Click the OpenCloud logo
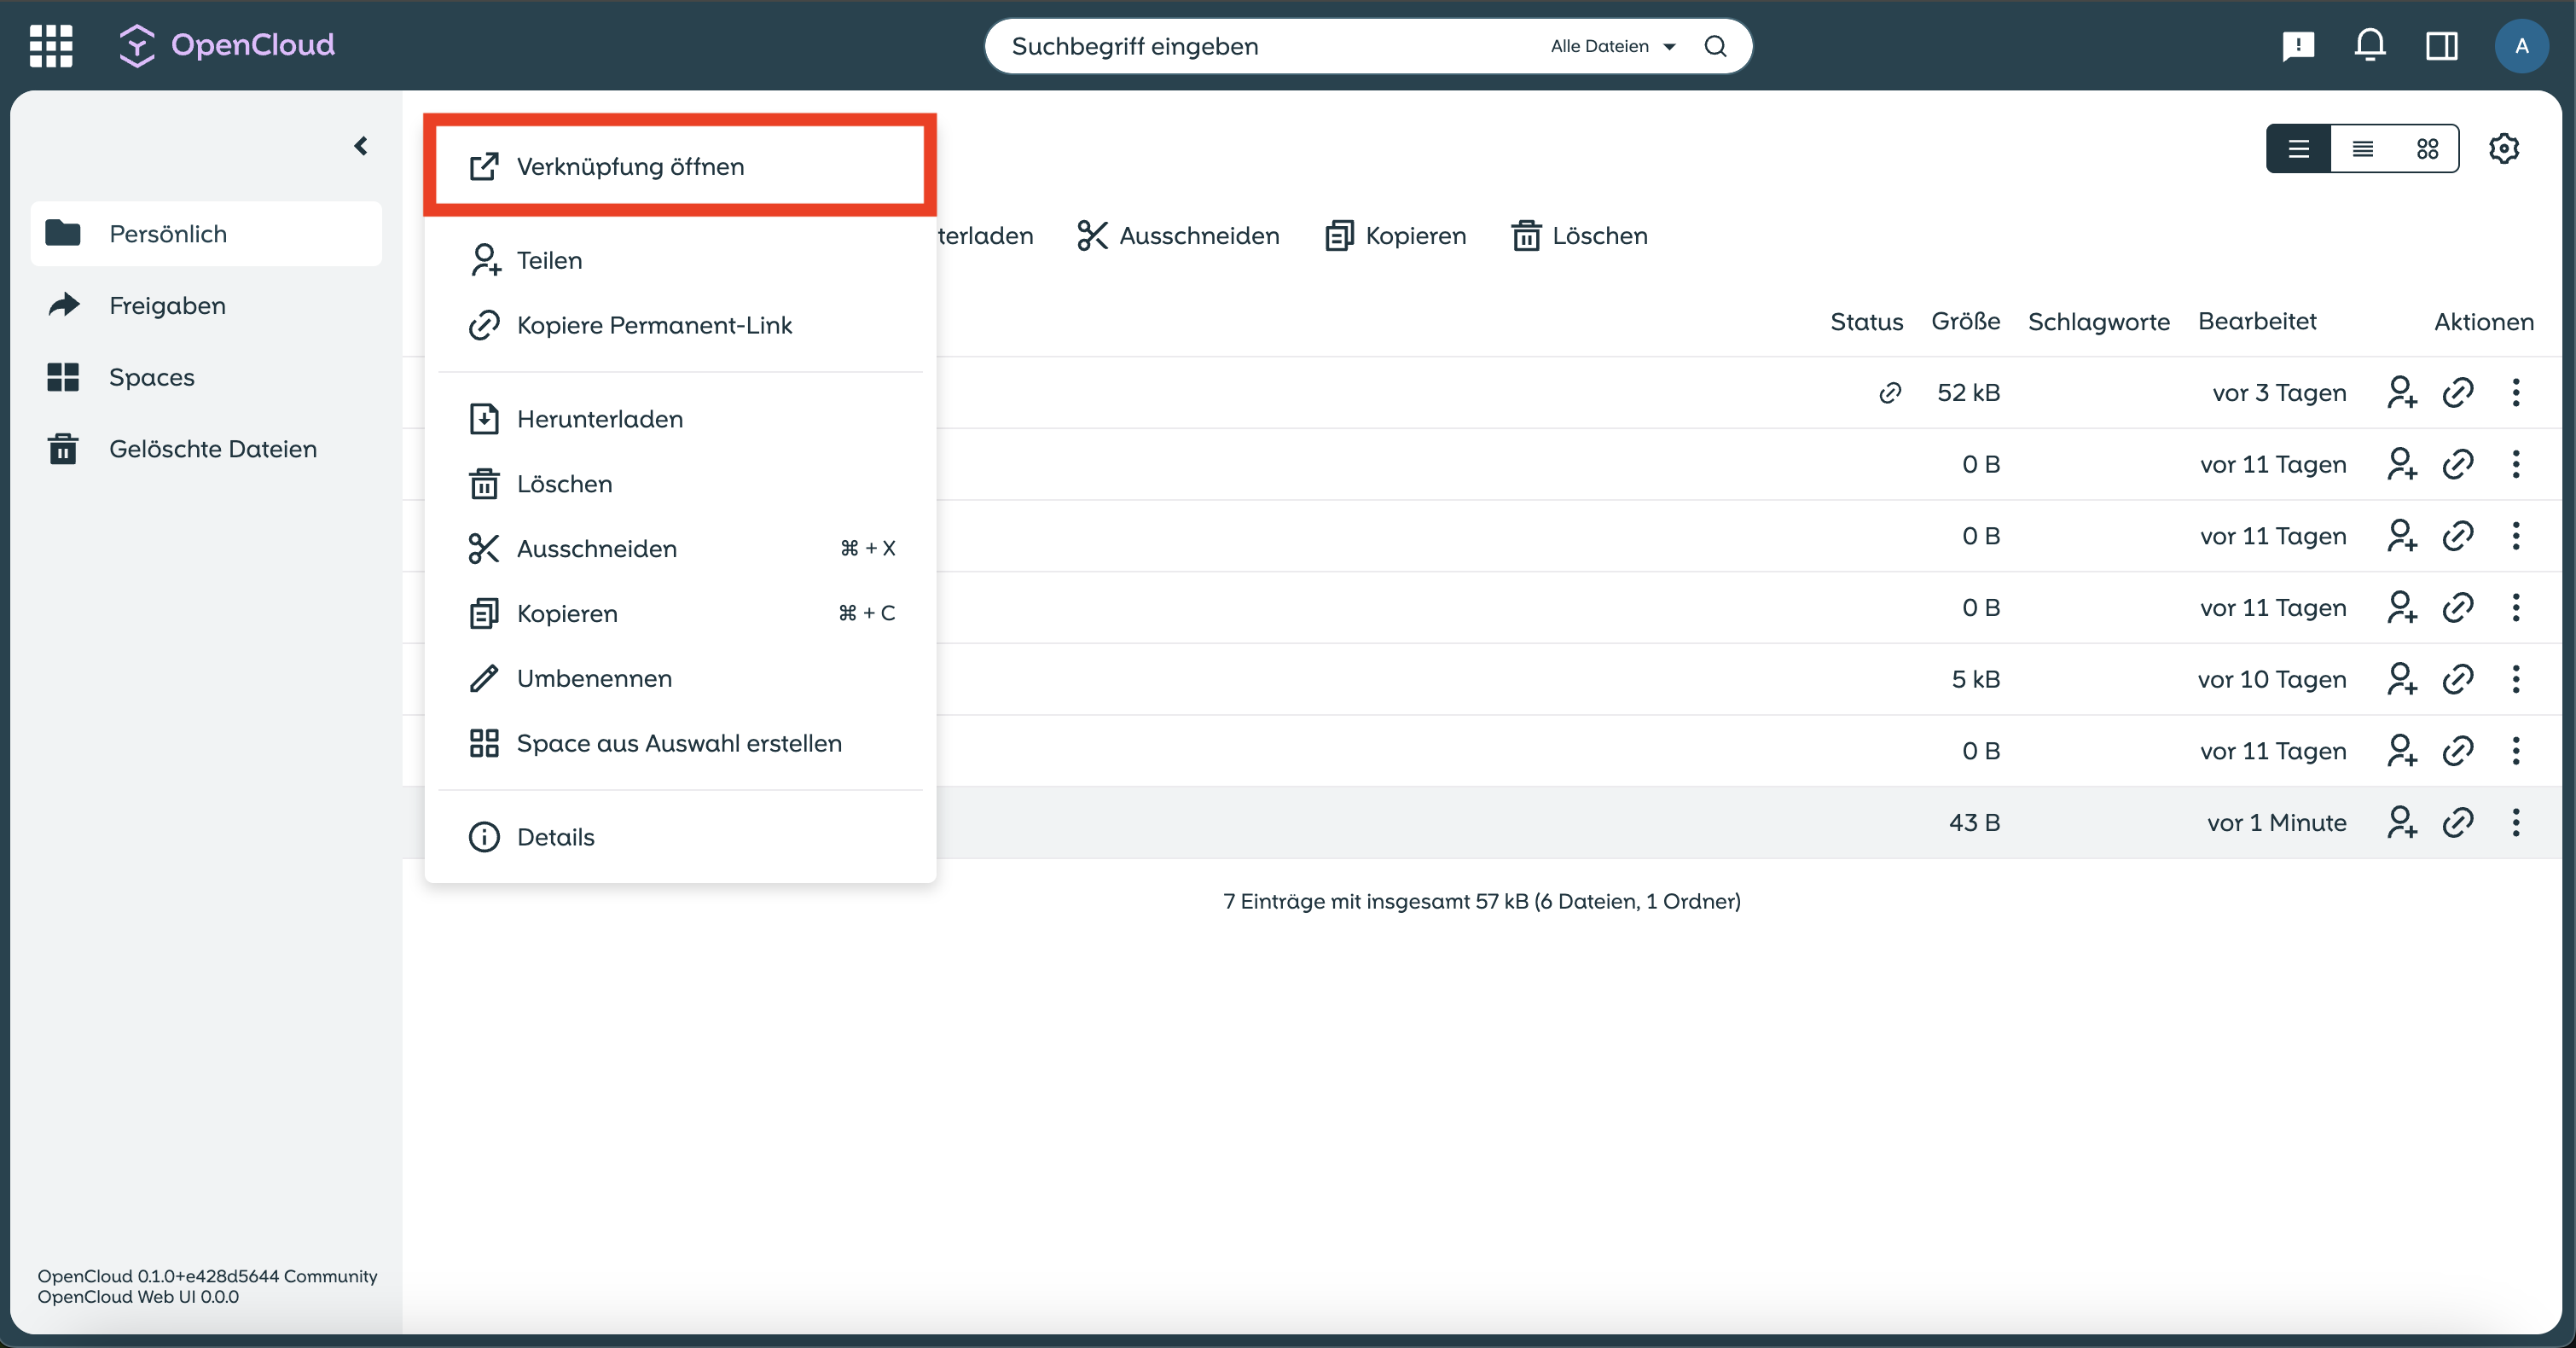 [x=227, y=45]
